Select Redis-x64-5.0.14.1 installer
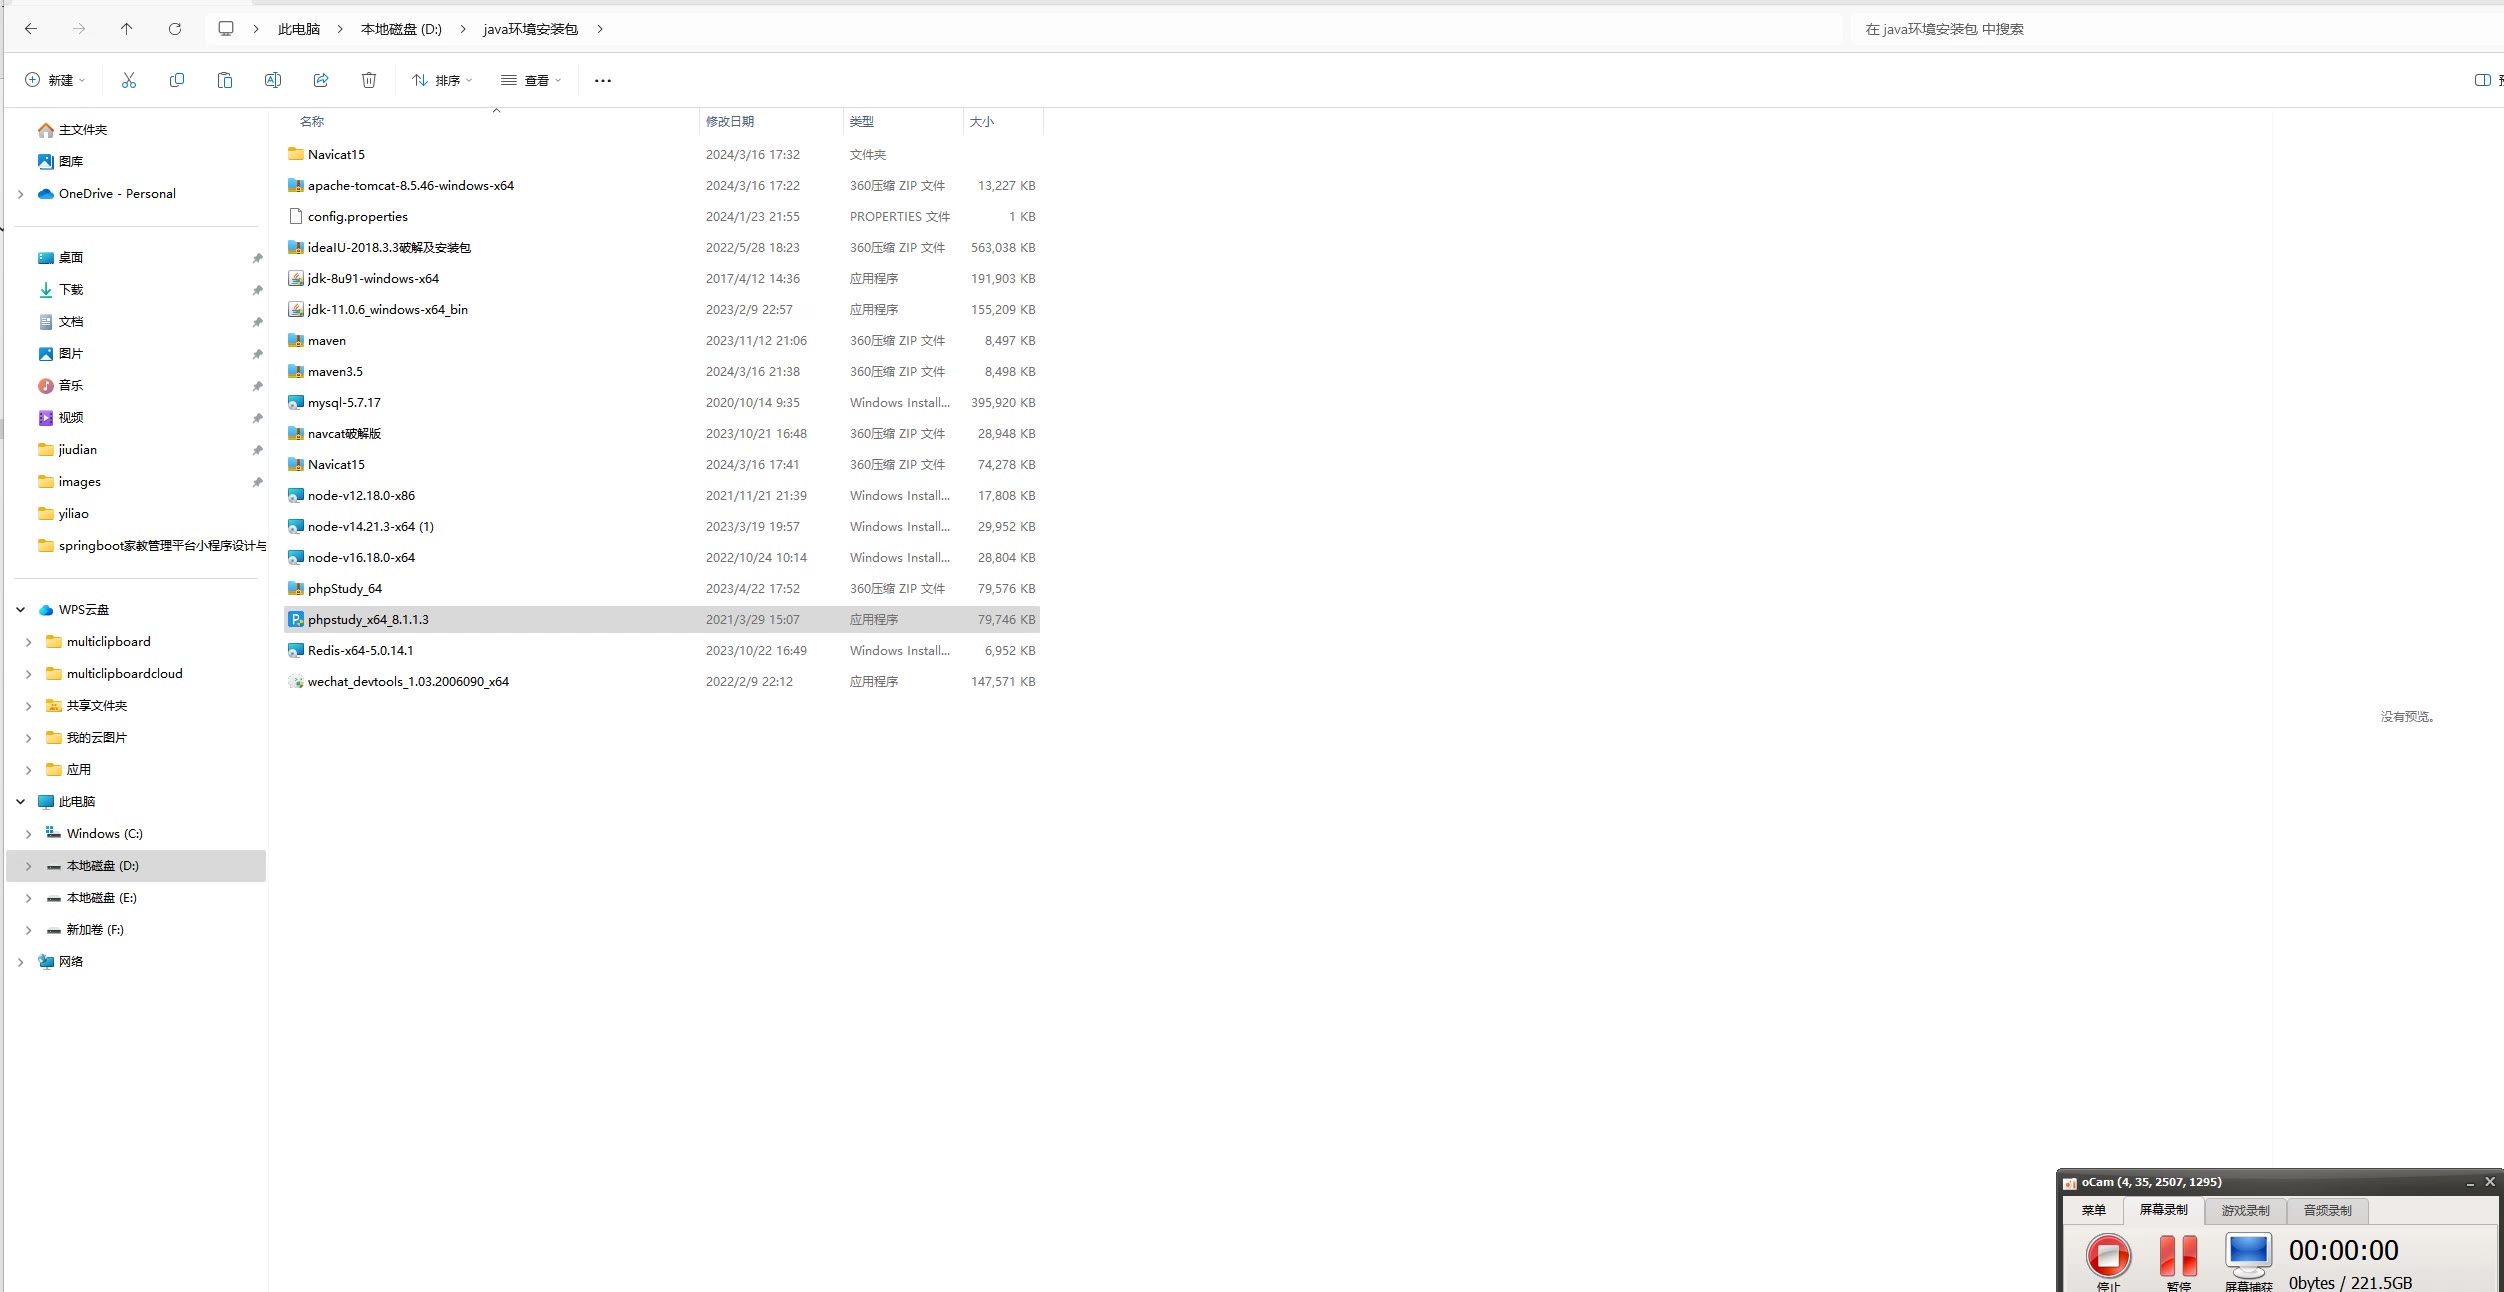 (662, 651)
